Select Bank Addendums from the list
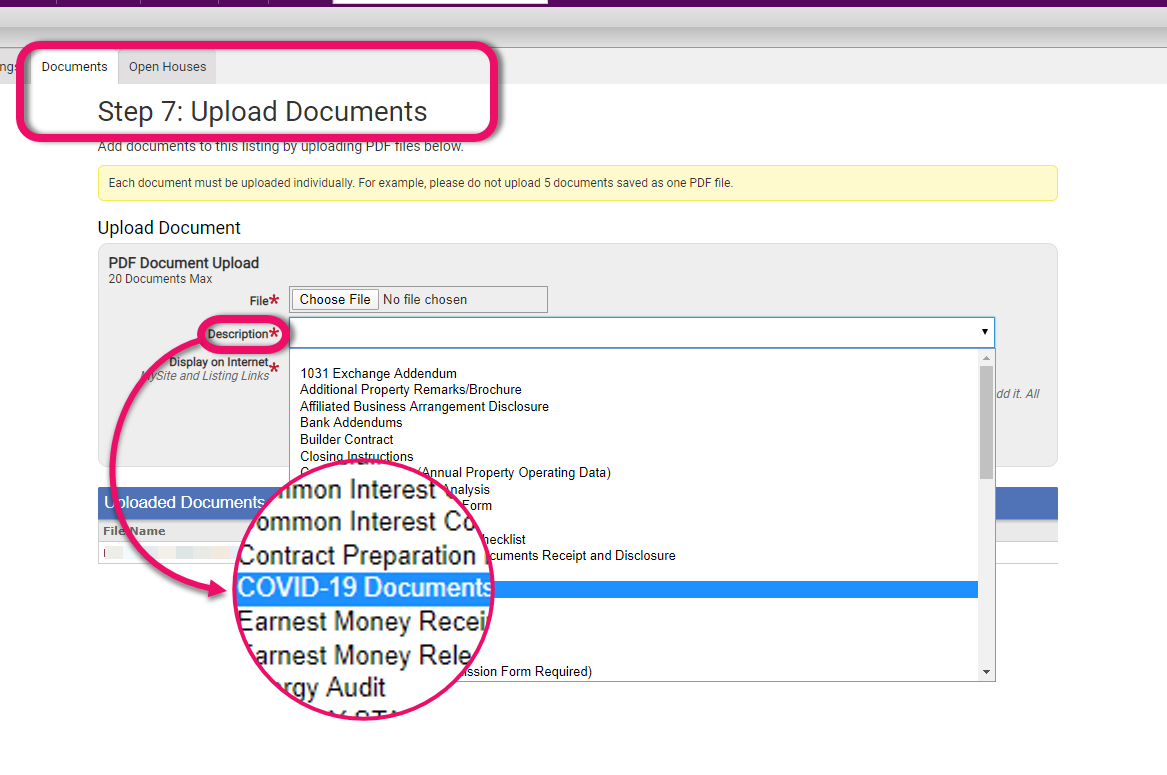This screenshot has width=1167, height=775. tap(351, 422)
